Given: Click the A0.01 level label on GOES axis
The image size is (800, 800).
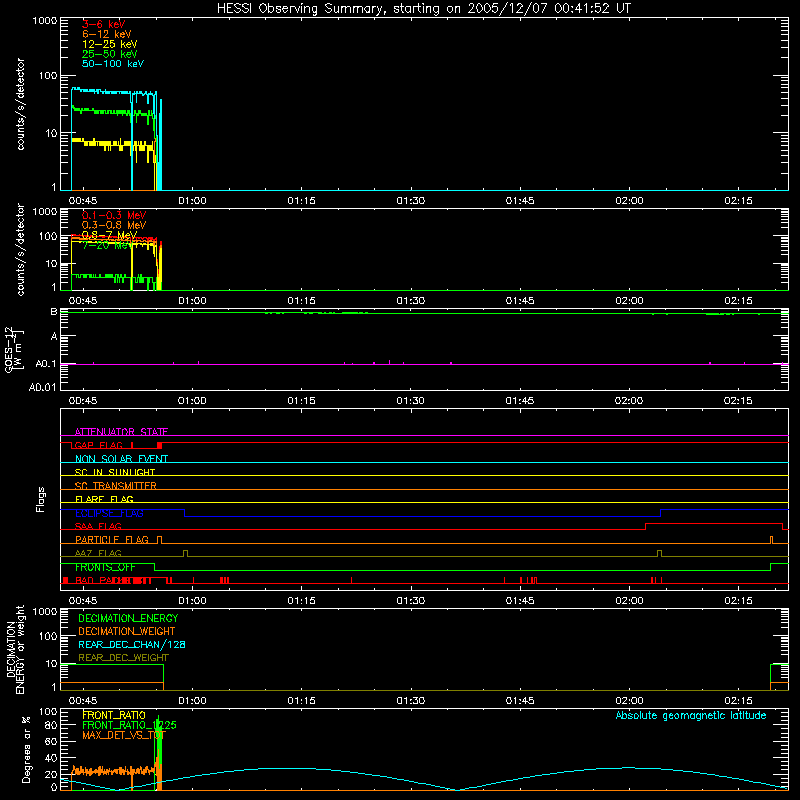Looking at the screenshot, I should [x=42, y=387].
